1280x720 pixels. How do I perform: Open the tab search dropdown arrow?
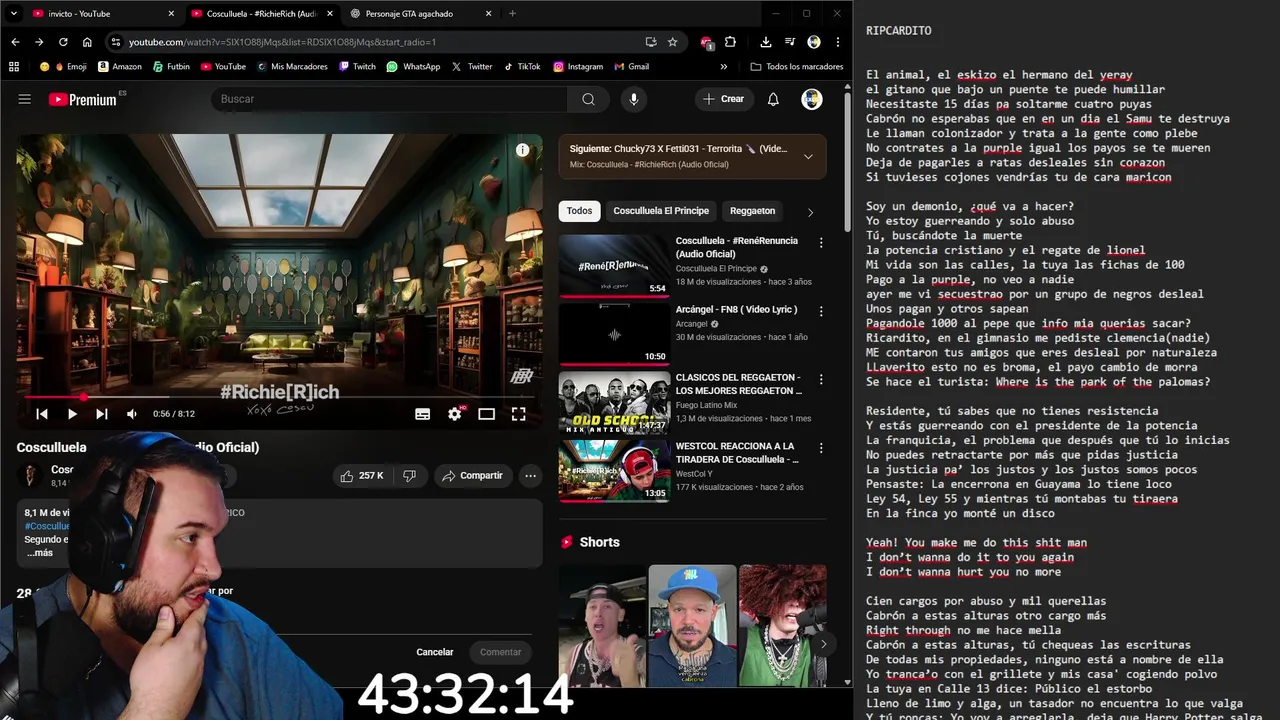12,14
